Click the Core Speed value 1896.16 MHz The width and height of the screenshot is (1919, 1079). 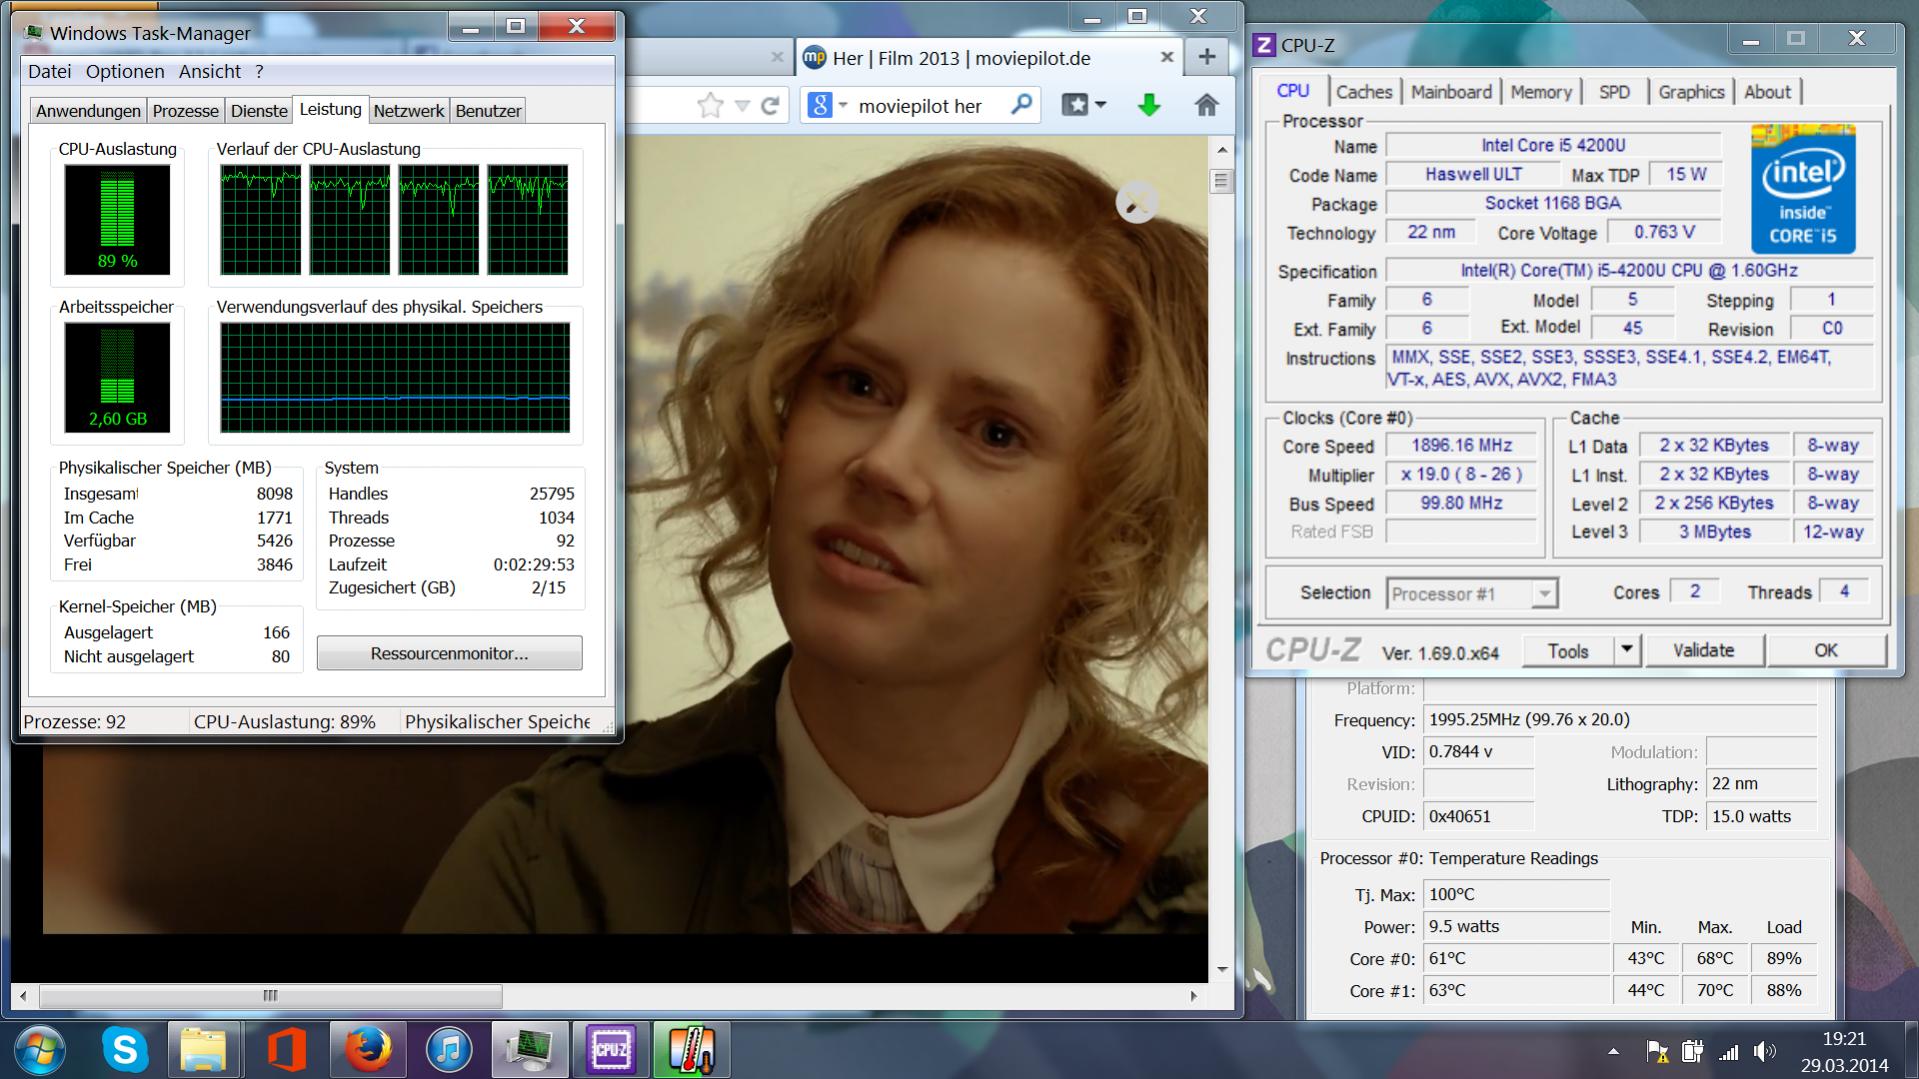(x=1461, y=446)
